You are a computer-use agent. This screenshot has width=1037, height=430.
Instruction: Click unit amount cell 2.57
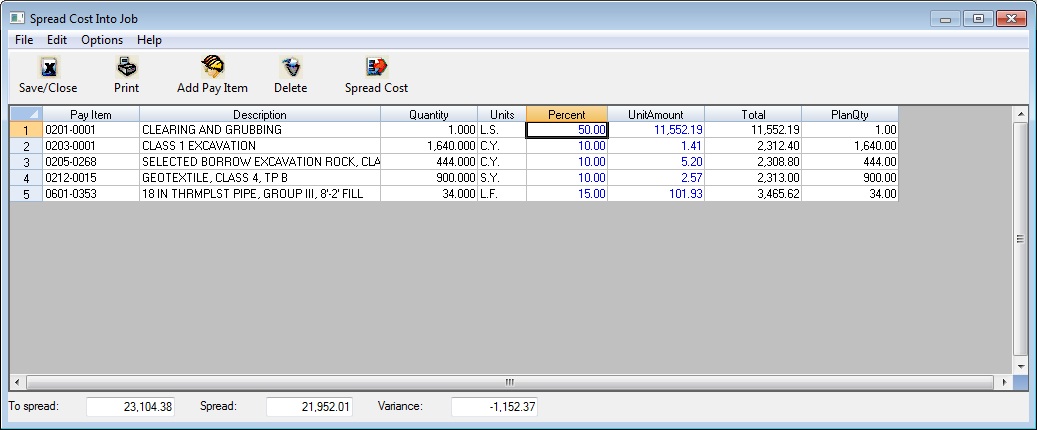pyautogui.click(x=656, y=178)
